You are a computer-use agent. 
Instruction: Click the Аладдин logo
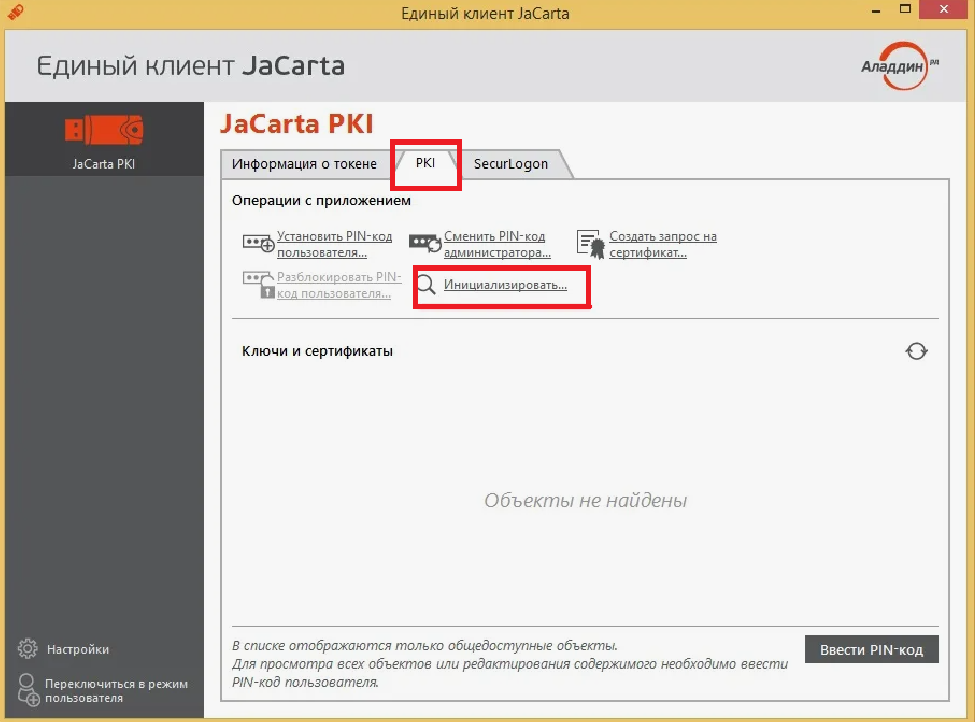coord(899,66)
